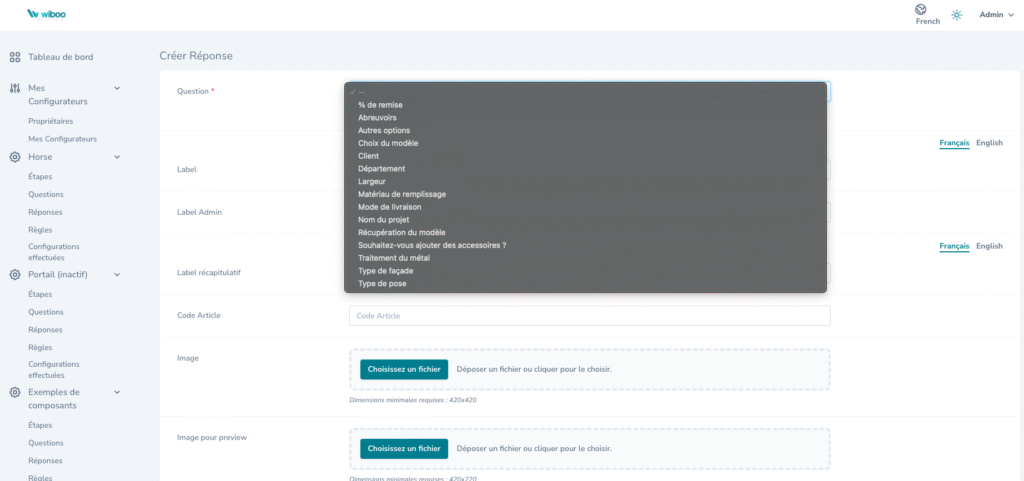The height and width of the screenshot is (481, 1024).
Task: Open Propriétaires link in sidebar
Action: (50, 121)
